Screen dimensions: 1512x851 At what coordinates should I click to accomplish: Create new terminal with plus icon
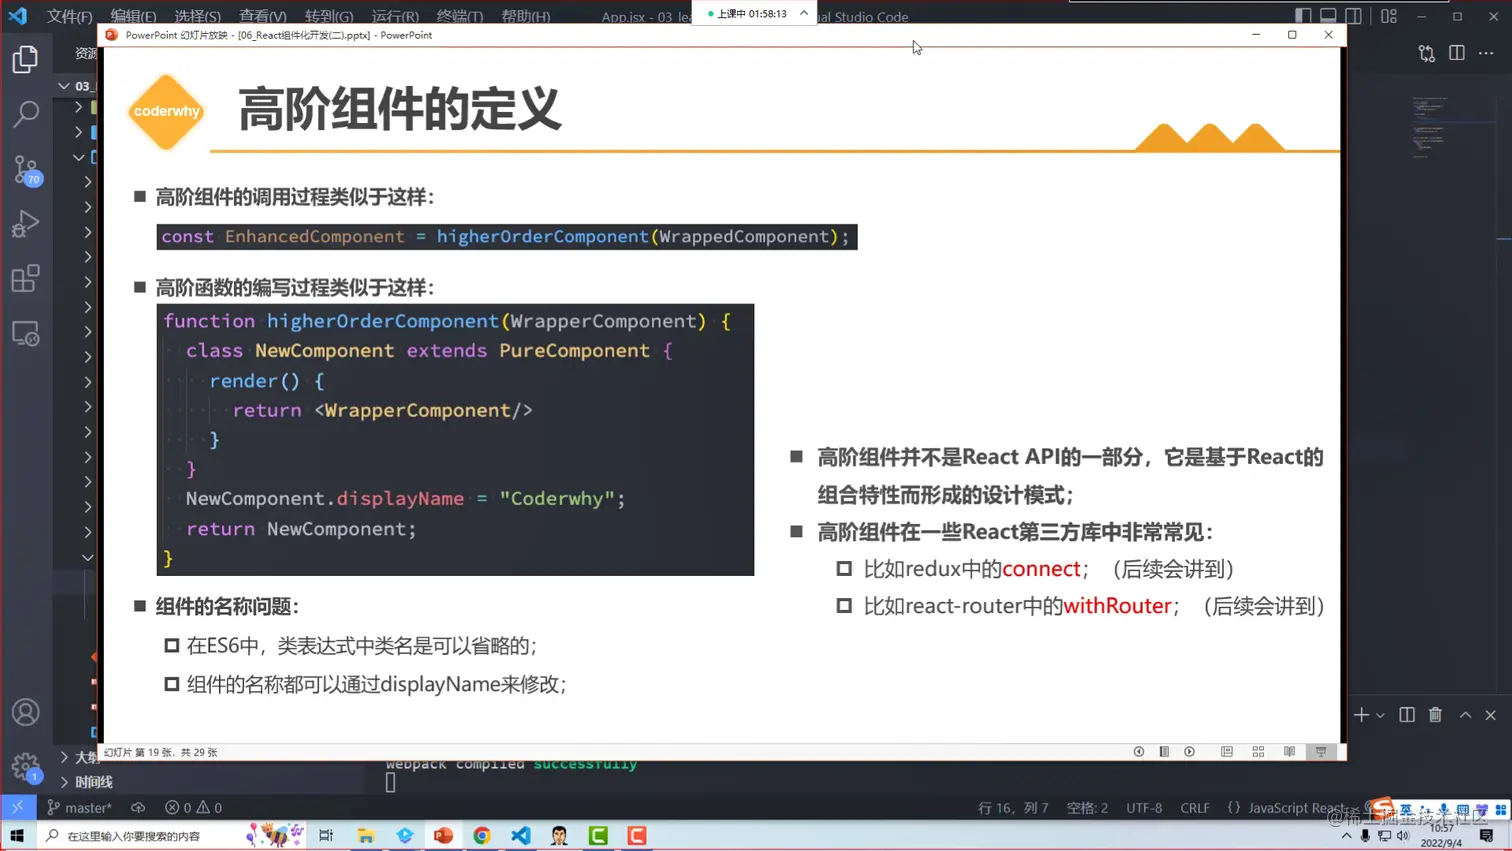1361,715
